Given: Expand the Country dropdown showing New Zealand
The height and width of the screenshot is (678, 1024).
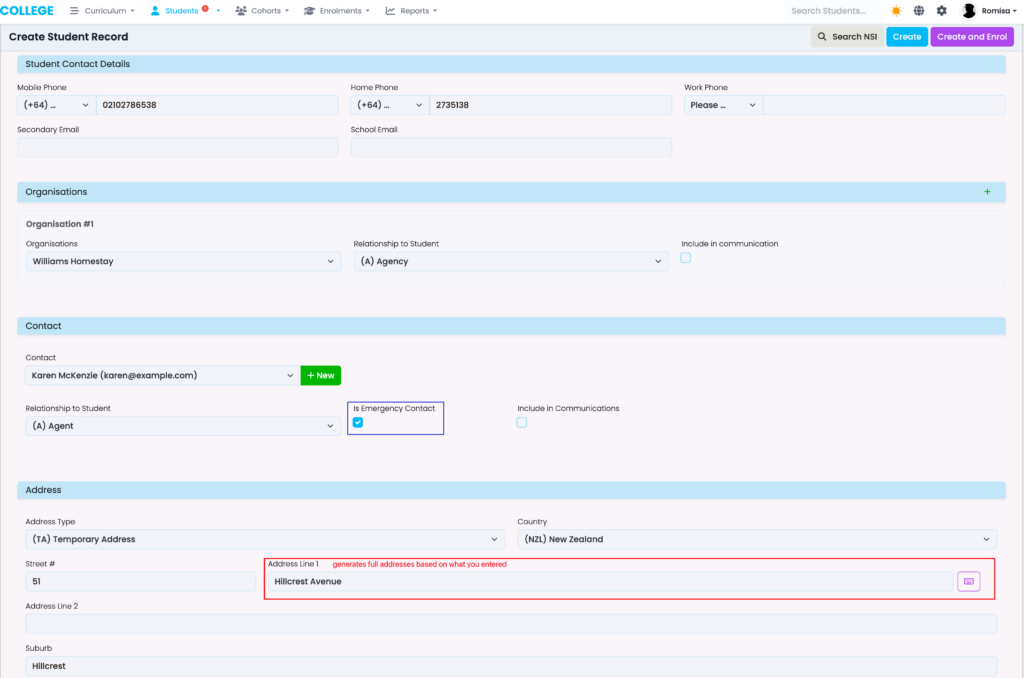Looking at the screenshot, I should point(756,539).
